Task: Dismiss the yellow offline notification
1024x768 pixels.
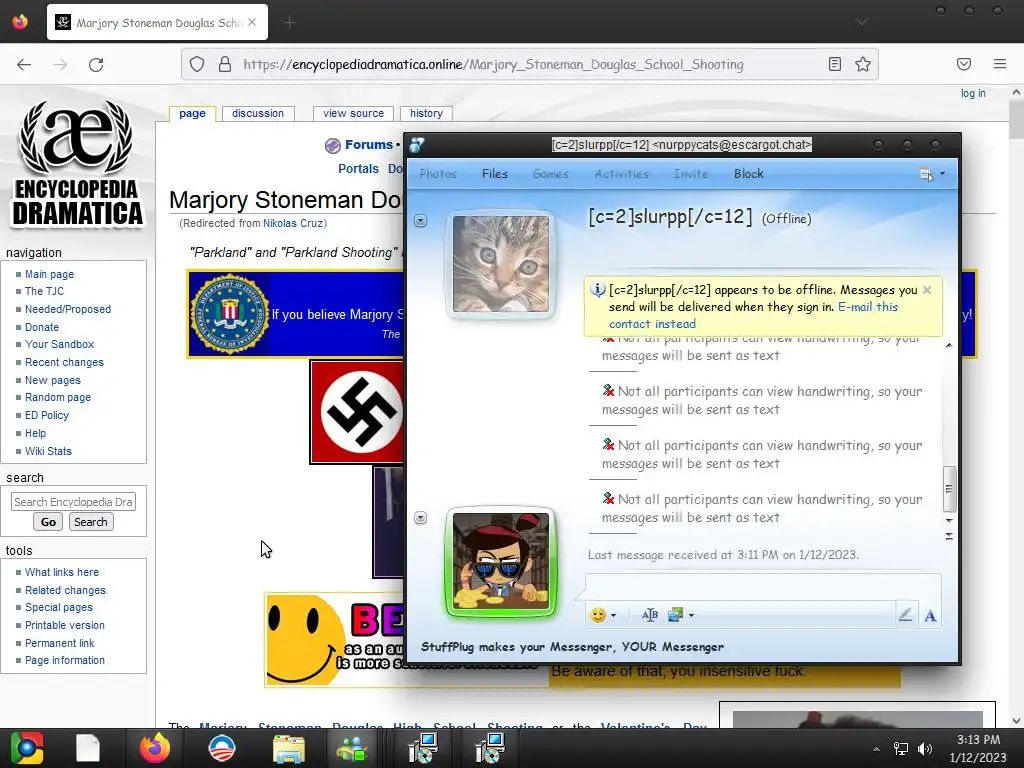Action: [x=927, y=290]
